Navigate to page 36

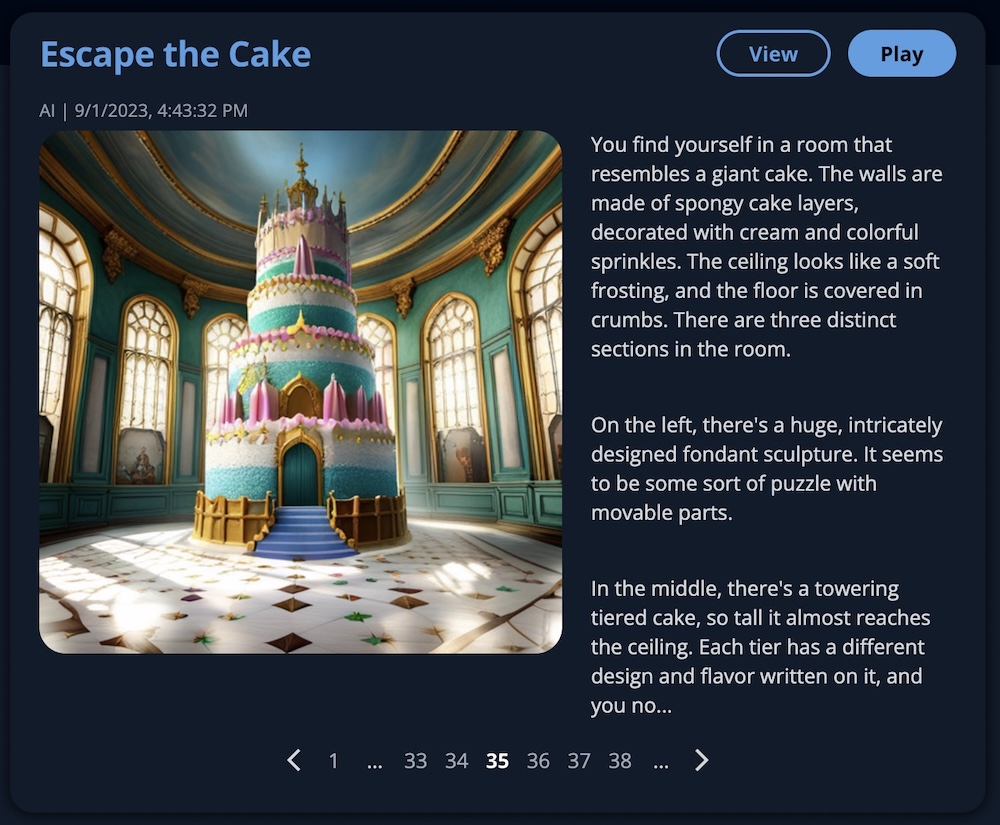[538, 761]
